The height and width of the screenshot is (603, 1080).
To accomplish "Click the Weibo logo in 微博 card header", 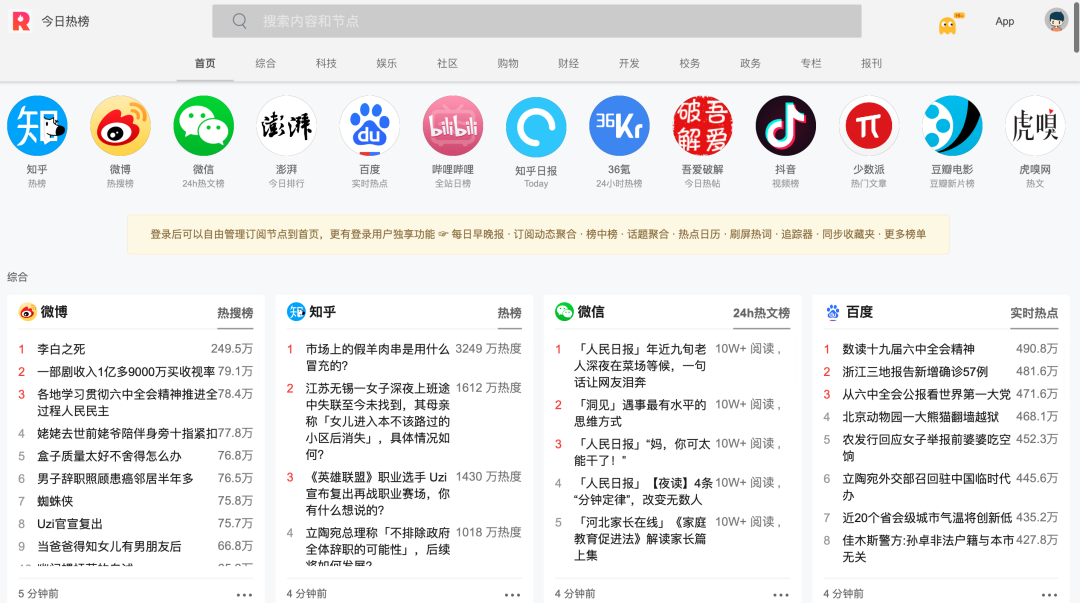I will 27,312.
